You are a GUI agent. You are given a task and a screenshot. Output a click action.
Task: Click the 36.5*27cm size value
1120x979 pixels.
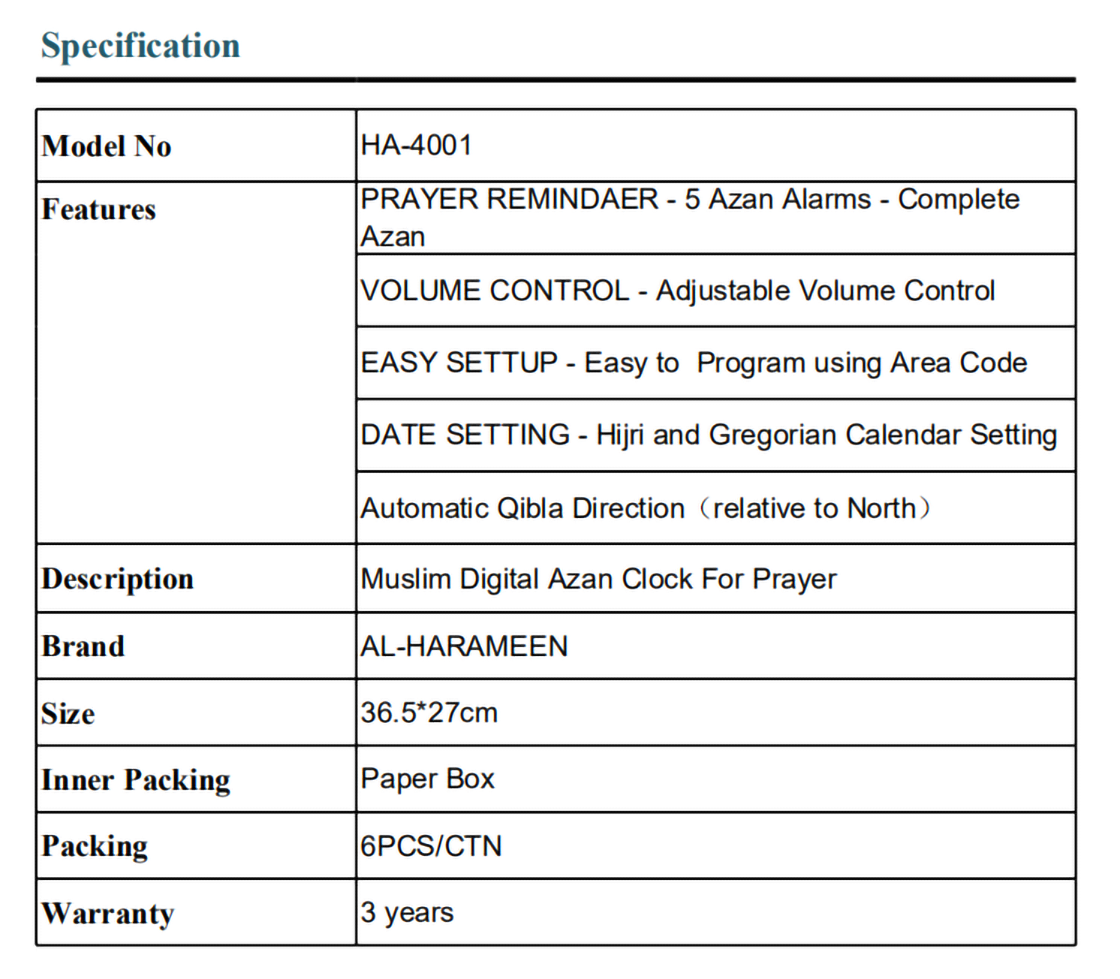click(429, 713)
